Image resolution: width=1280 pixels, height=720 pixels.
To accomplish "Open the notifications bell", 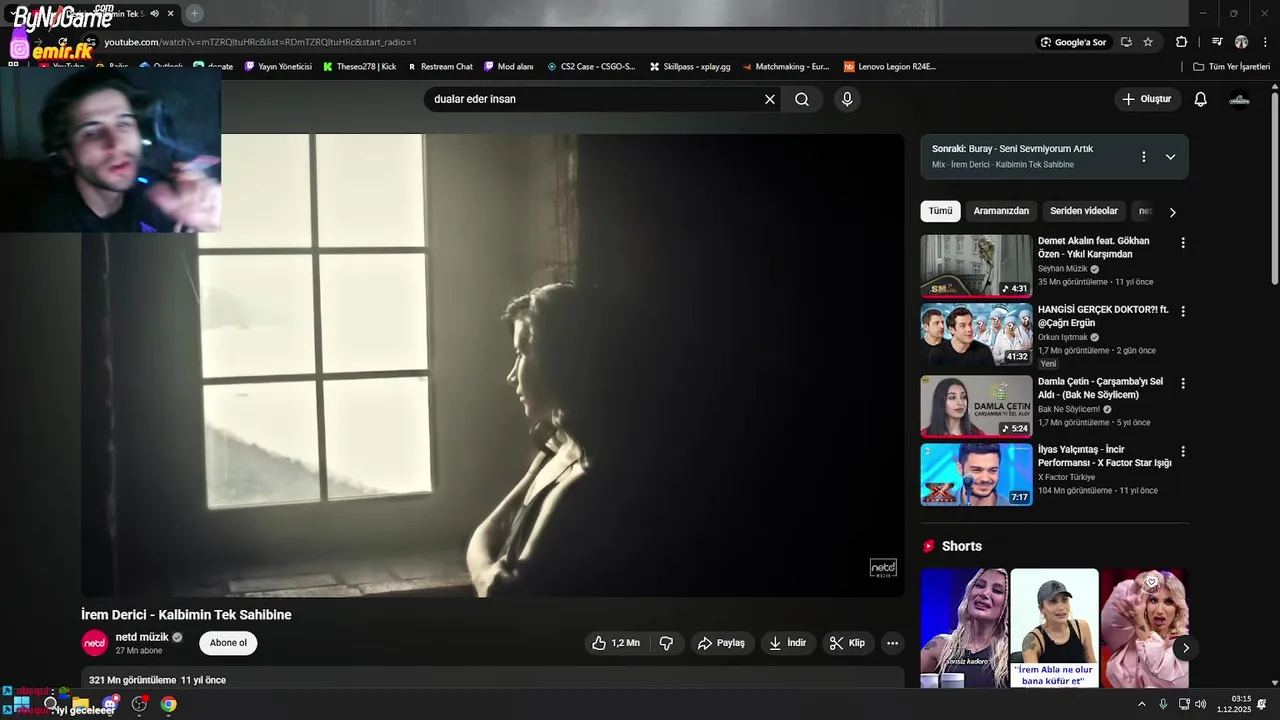I will click(1200, 99).
